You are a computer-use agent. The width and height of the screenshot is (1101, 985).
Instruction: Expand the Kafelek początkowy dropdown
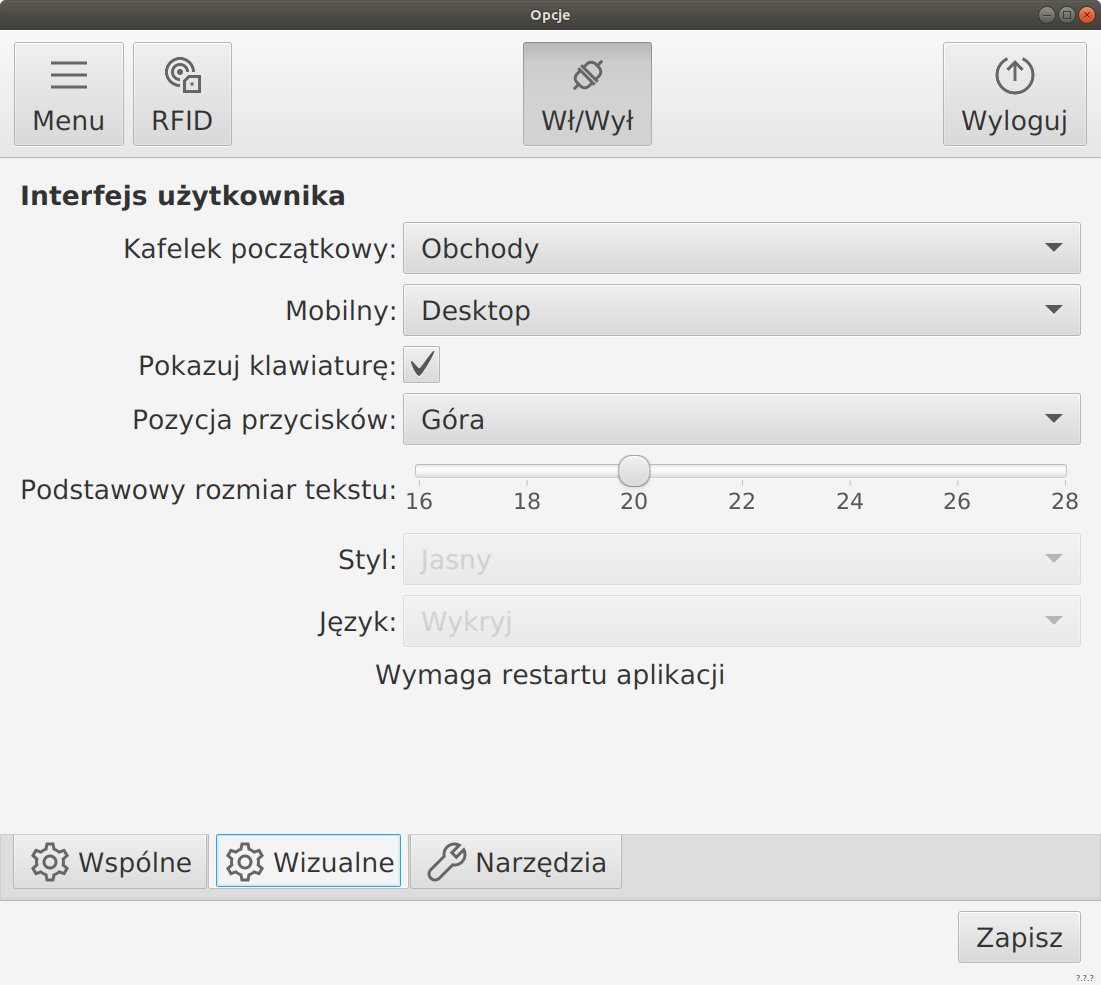pyautogui.click(x=741, y=249)
